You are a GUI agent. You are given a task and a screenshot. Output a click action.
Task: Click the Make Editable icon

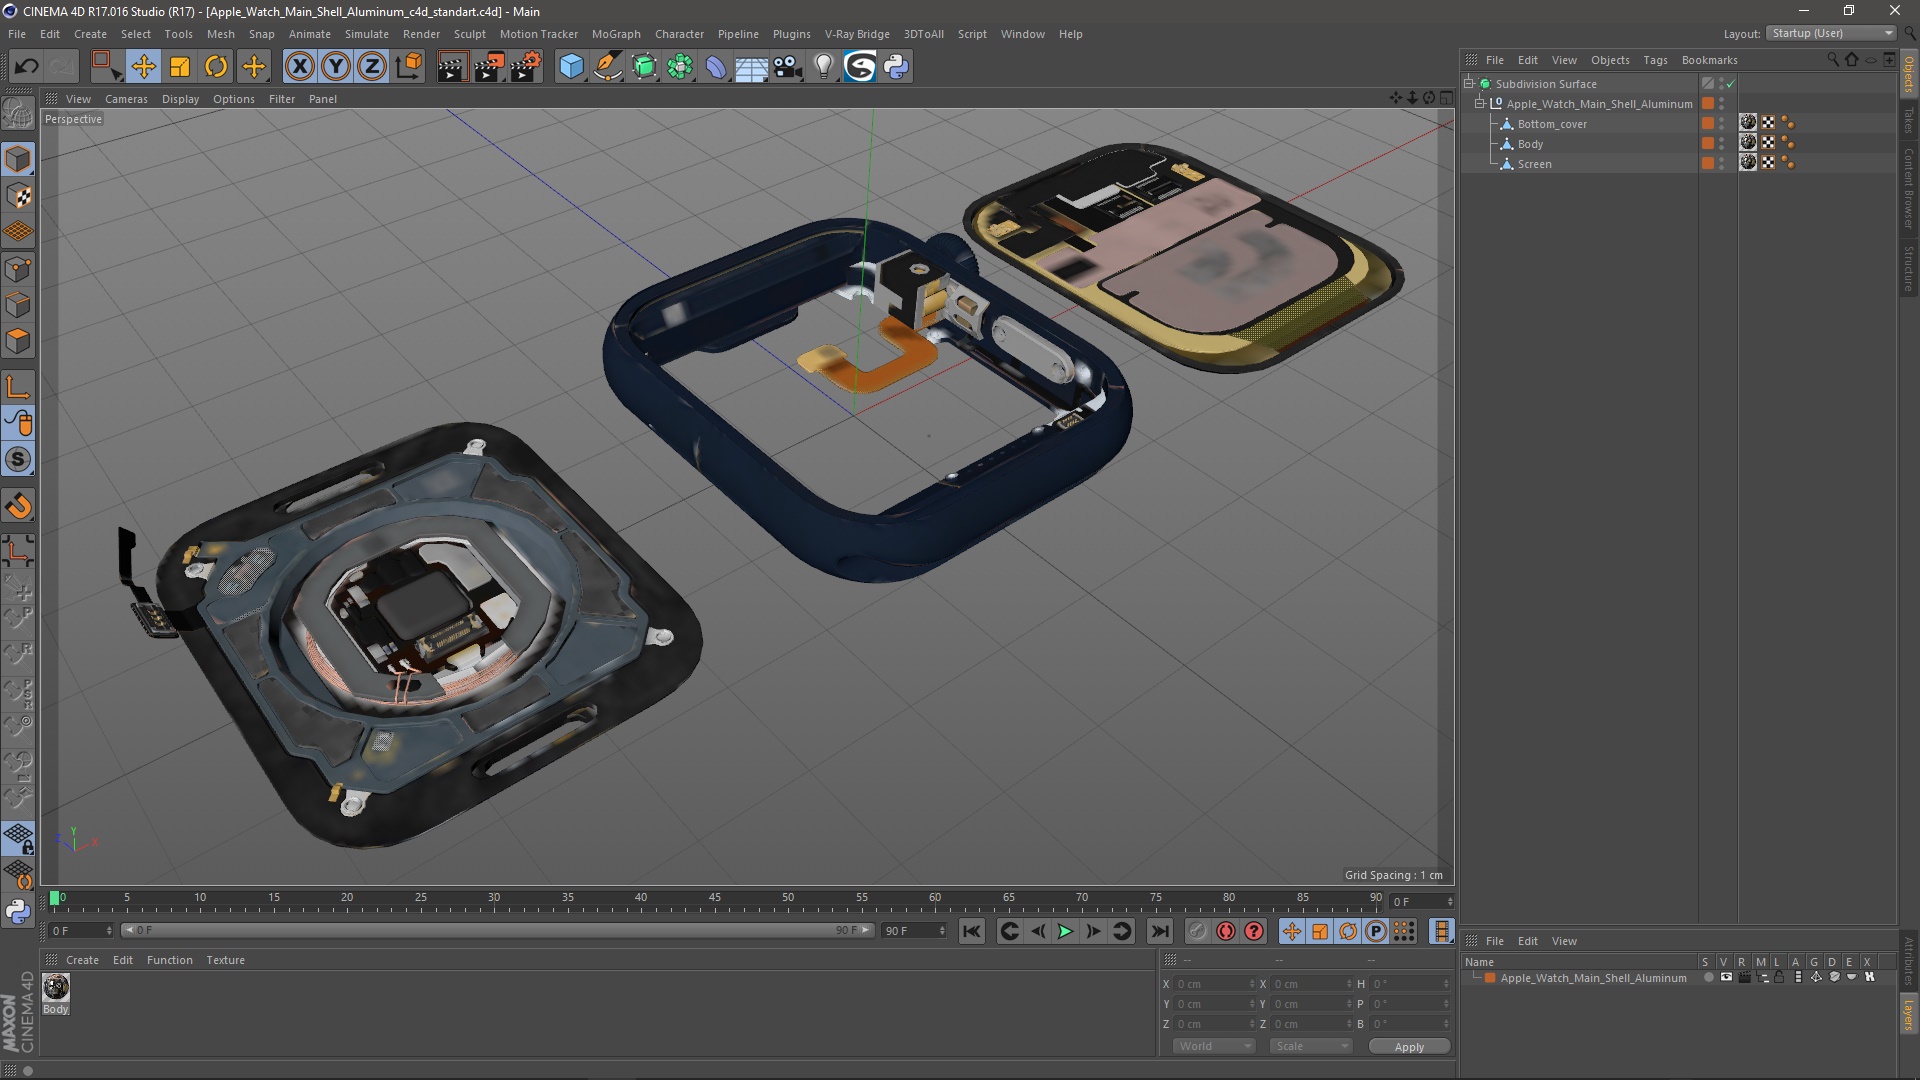click(x=18, y=113)
